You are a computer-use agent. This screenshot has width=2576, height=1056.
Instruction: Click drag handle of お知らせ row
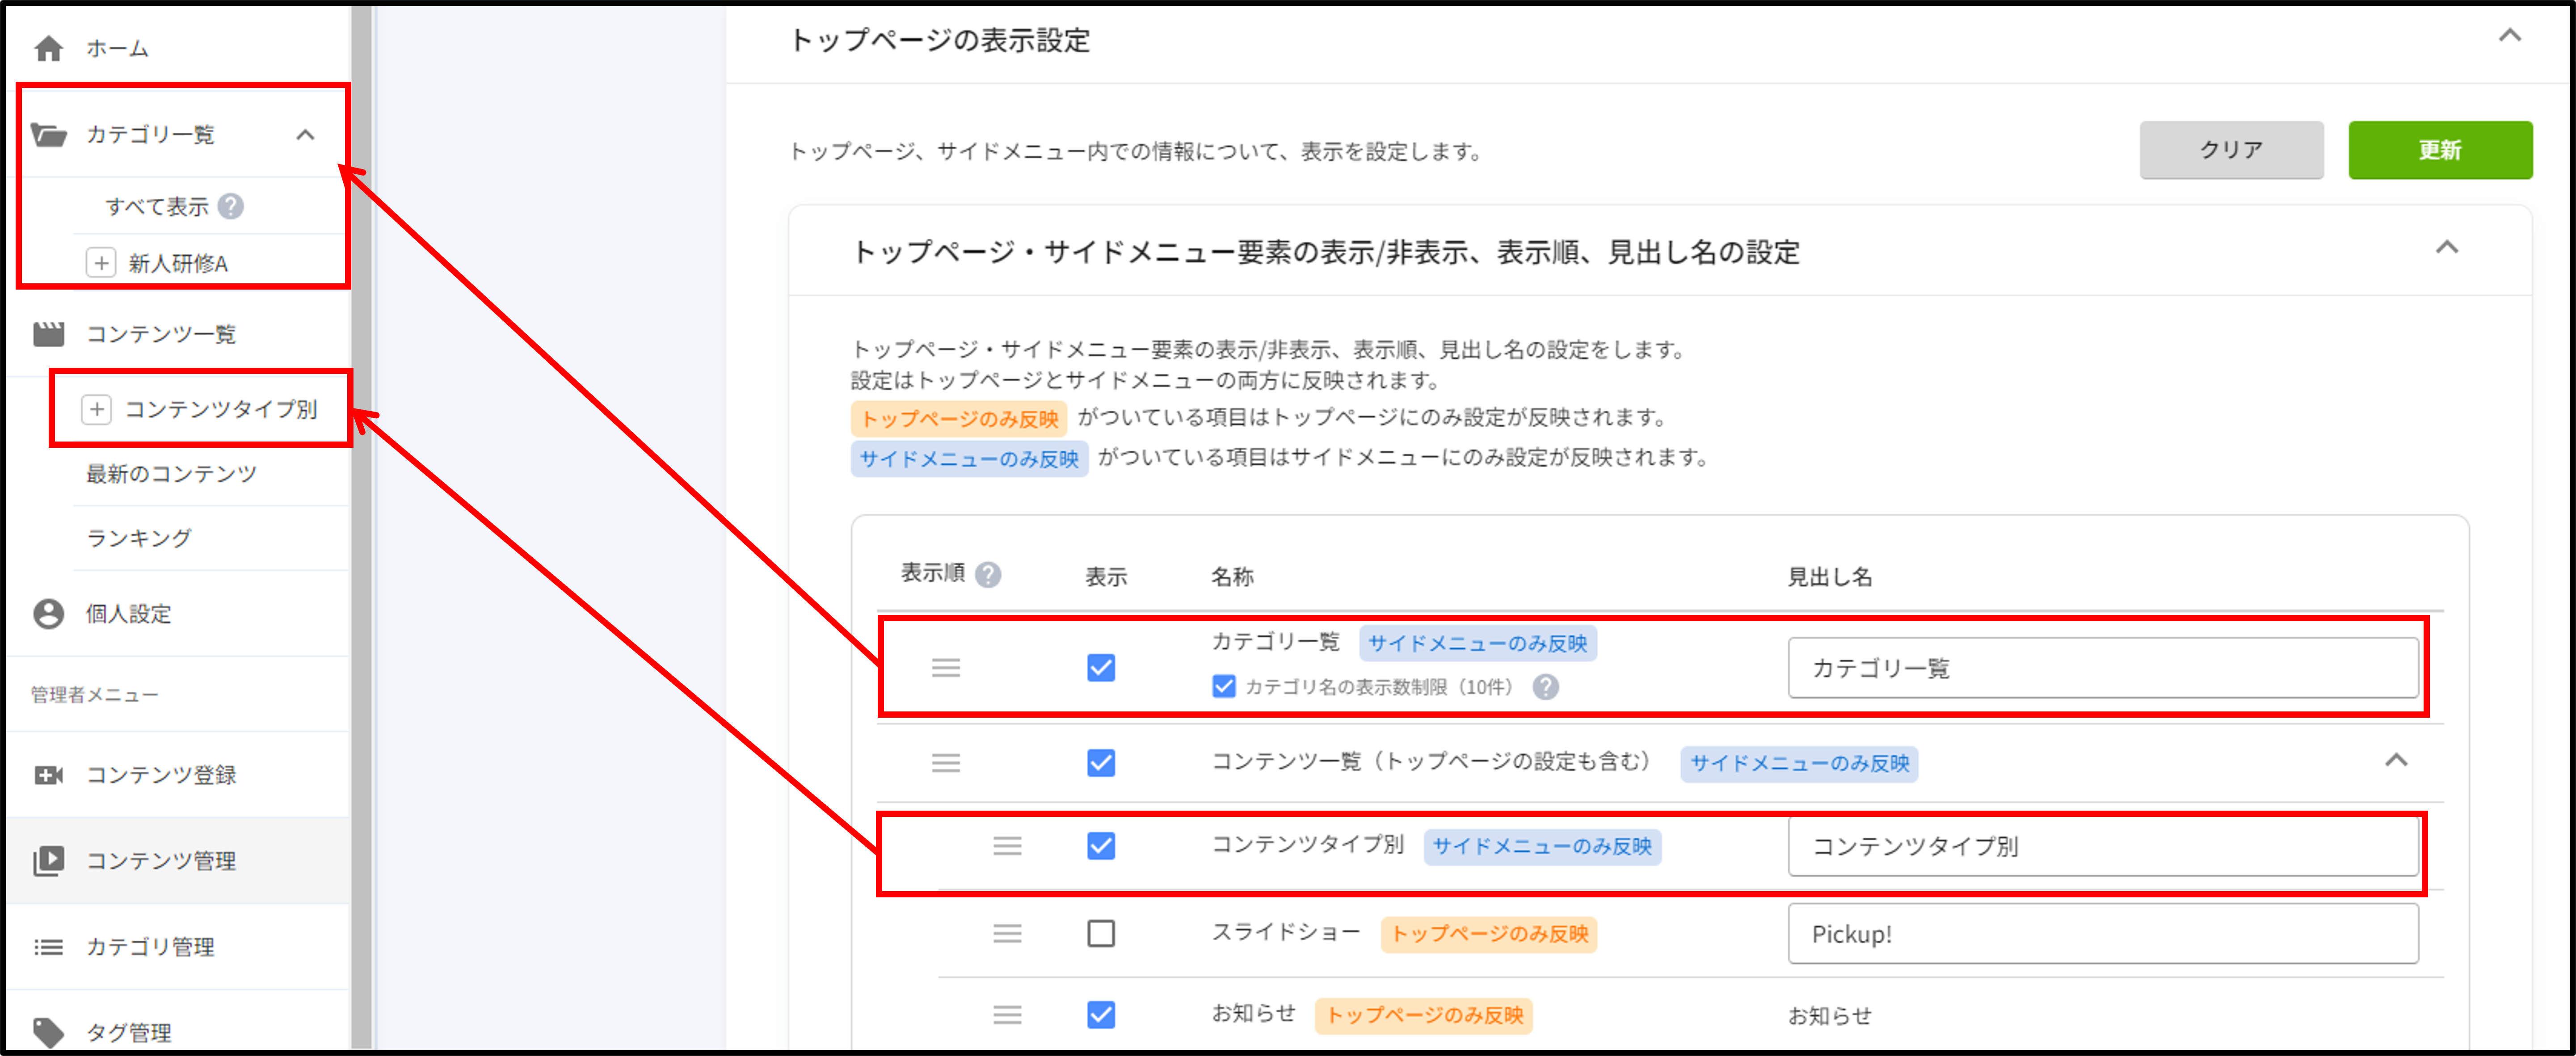1007,1015
